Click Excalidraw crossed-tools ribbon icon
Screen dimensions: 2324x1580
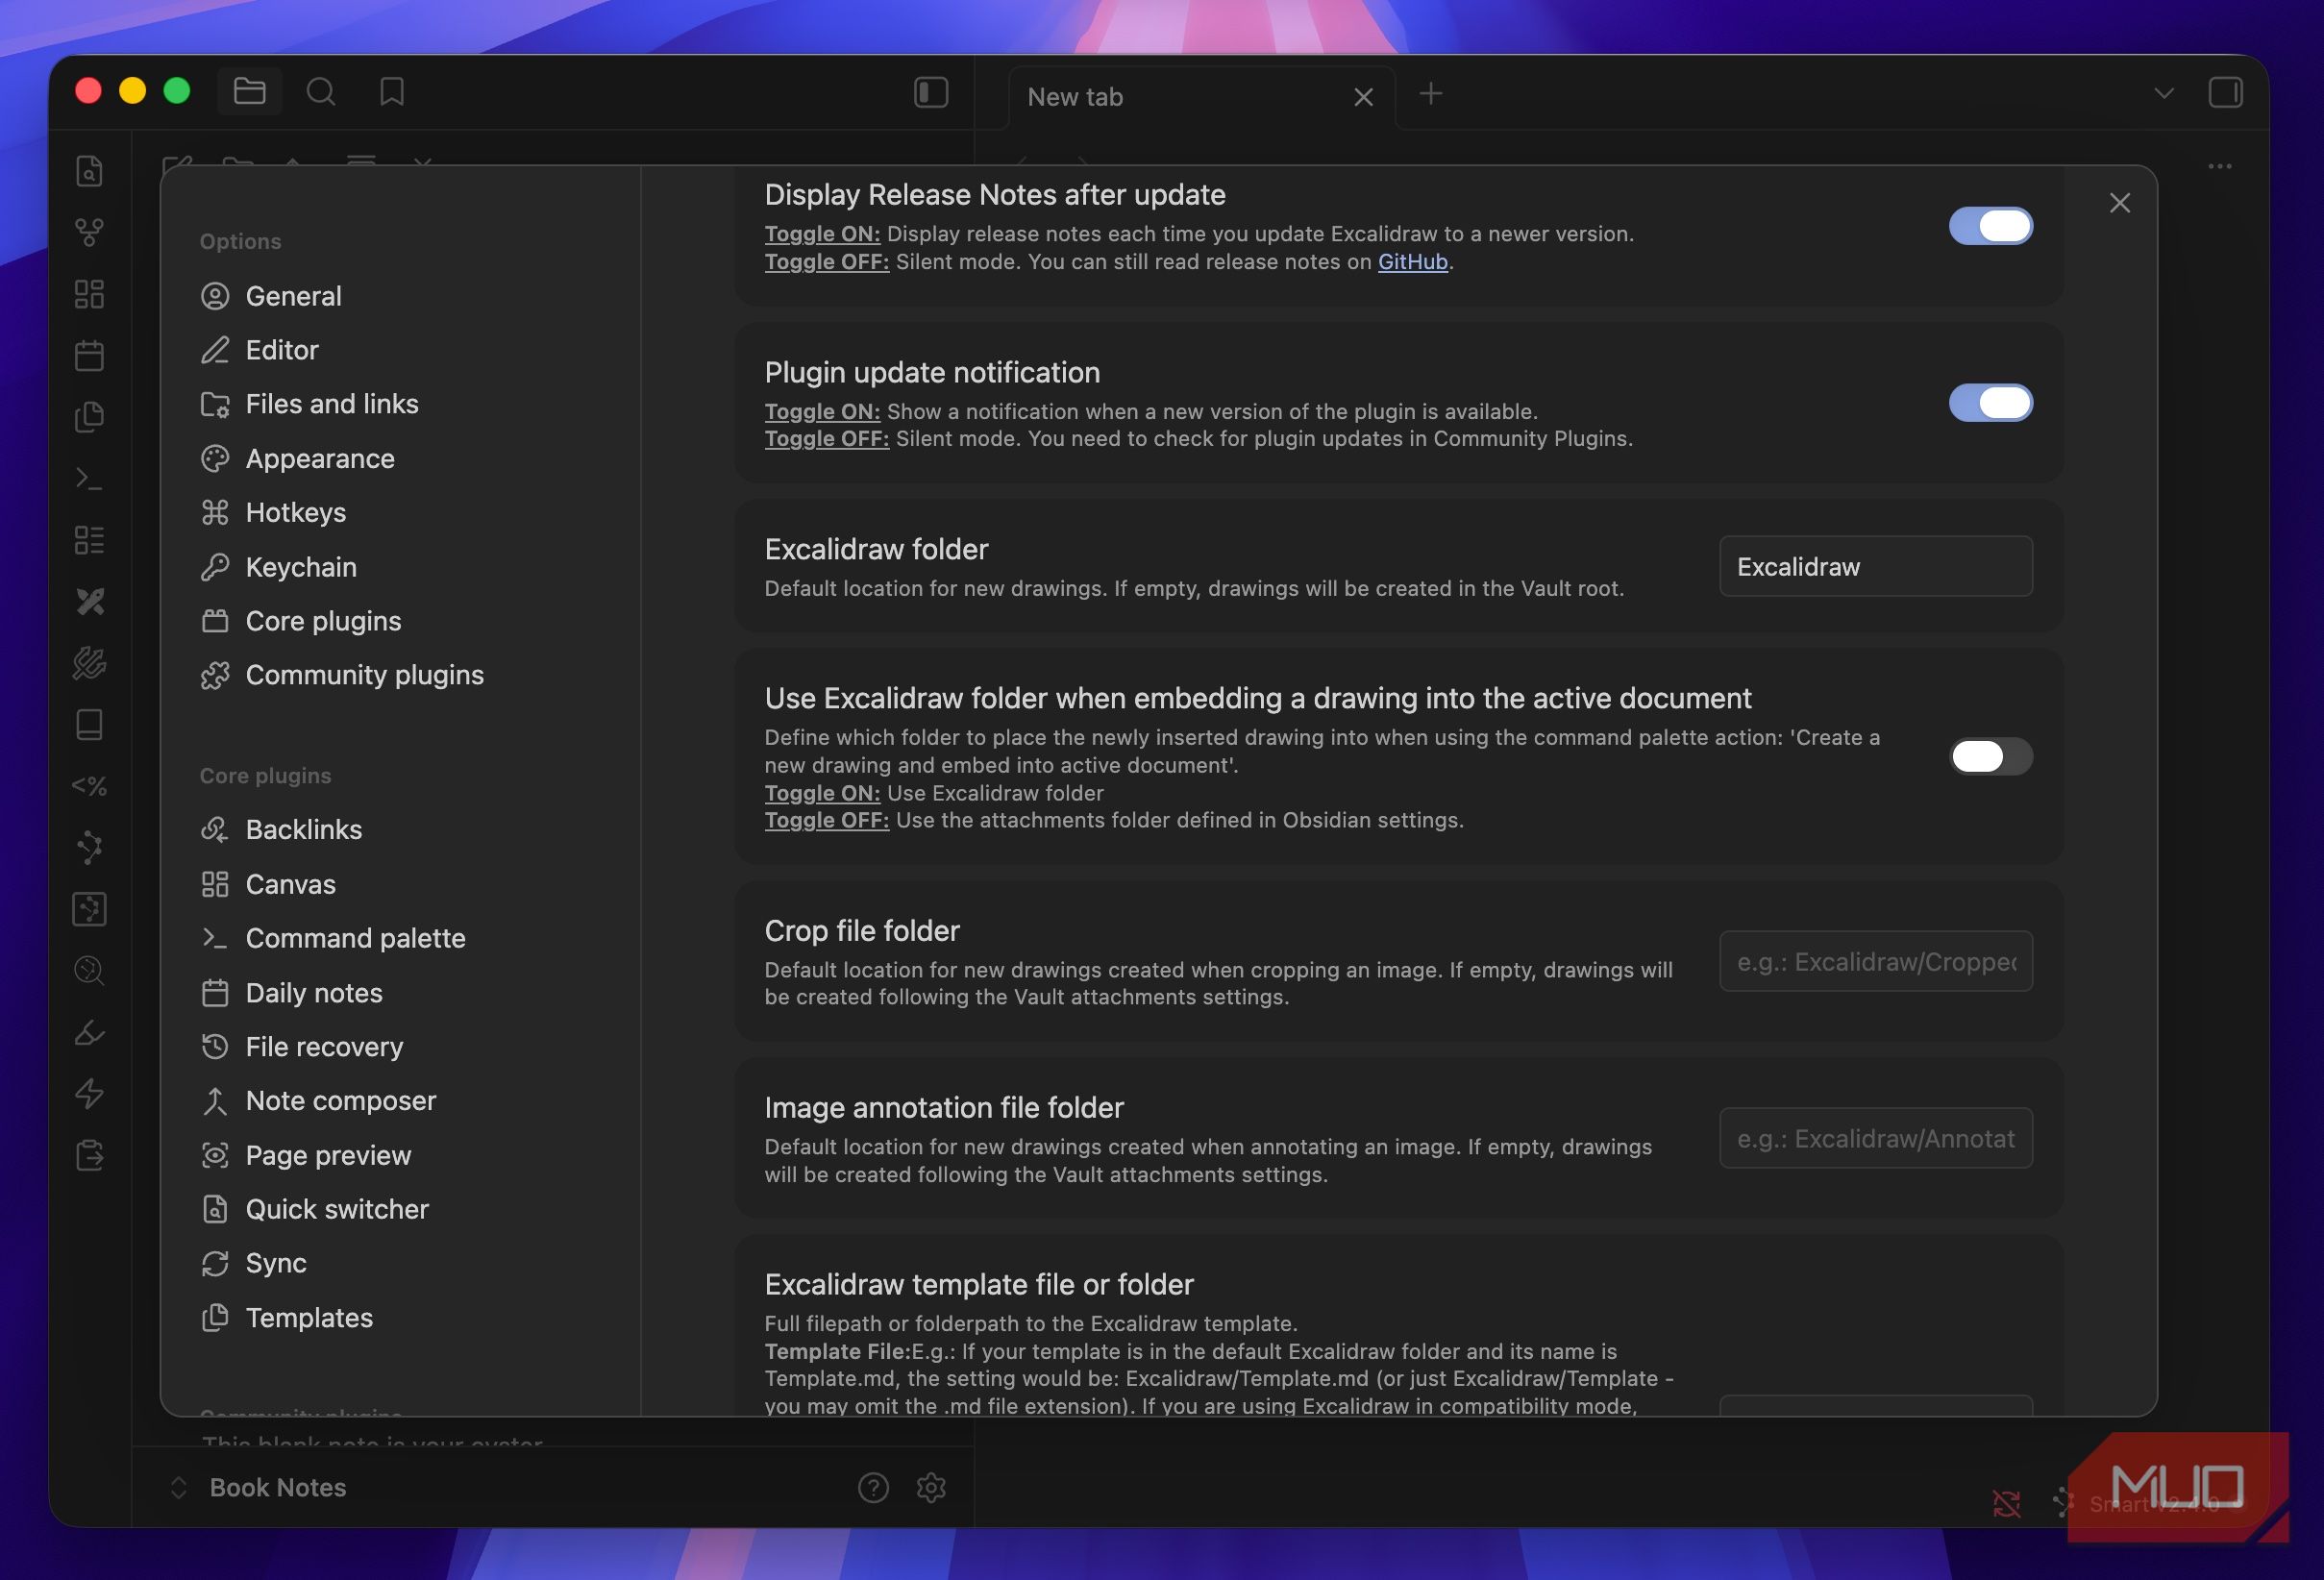pyautogui.click(x=89, y=601)
